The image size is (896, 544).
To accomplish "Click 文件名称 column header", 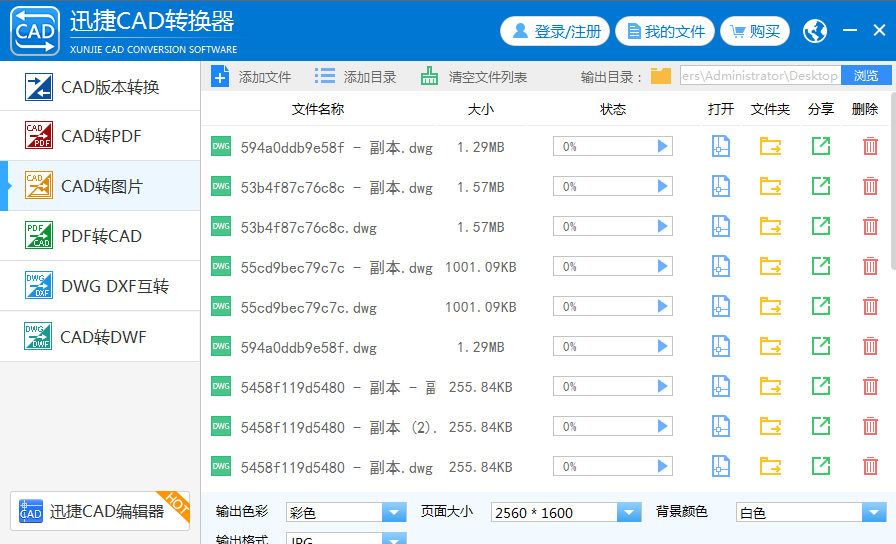I will 318,109.
